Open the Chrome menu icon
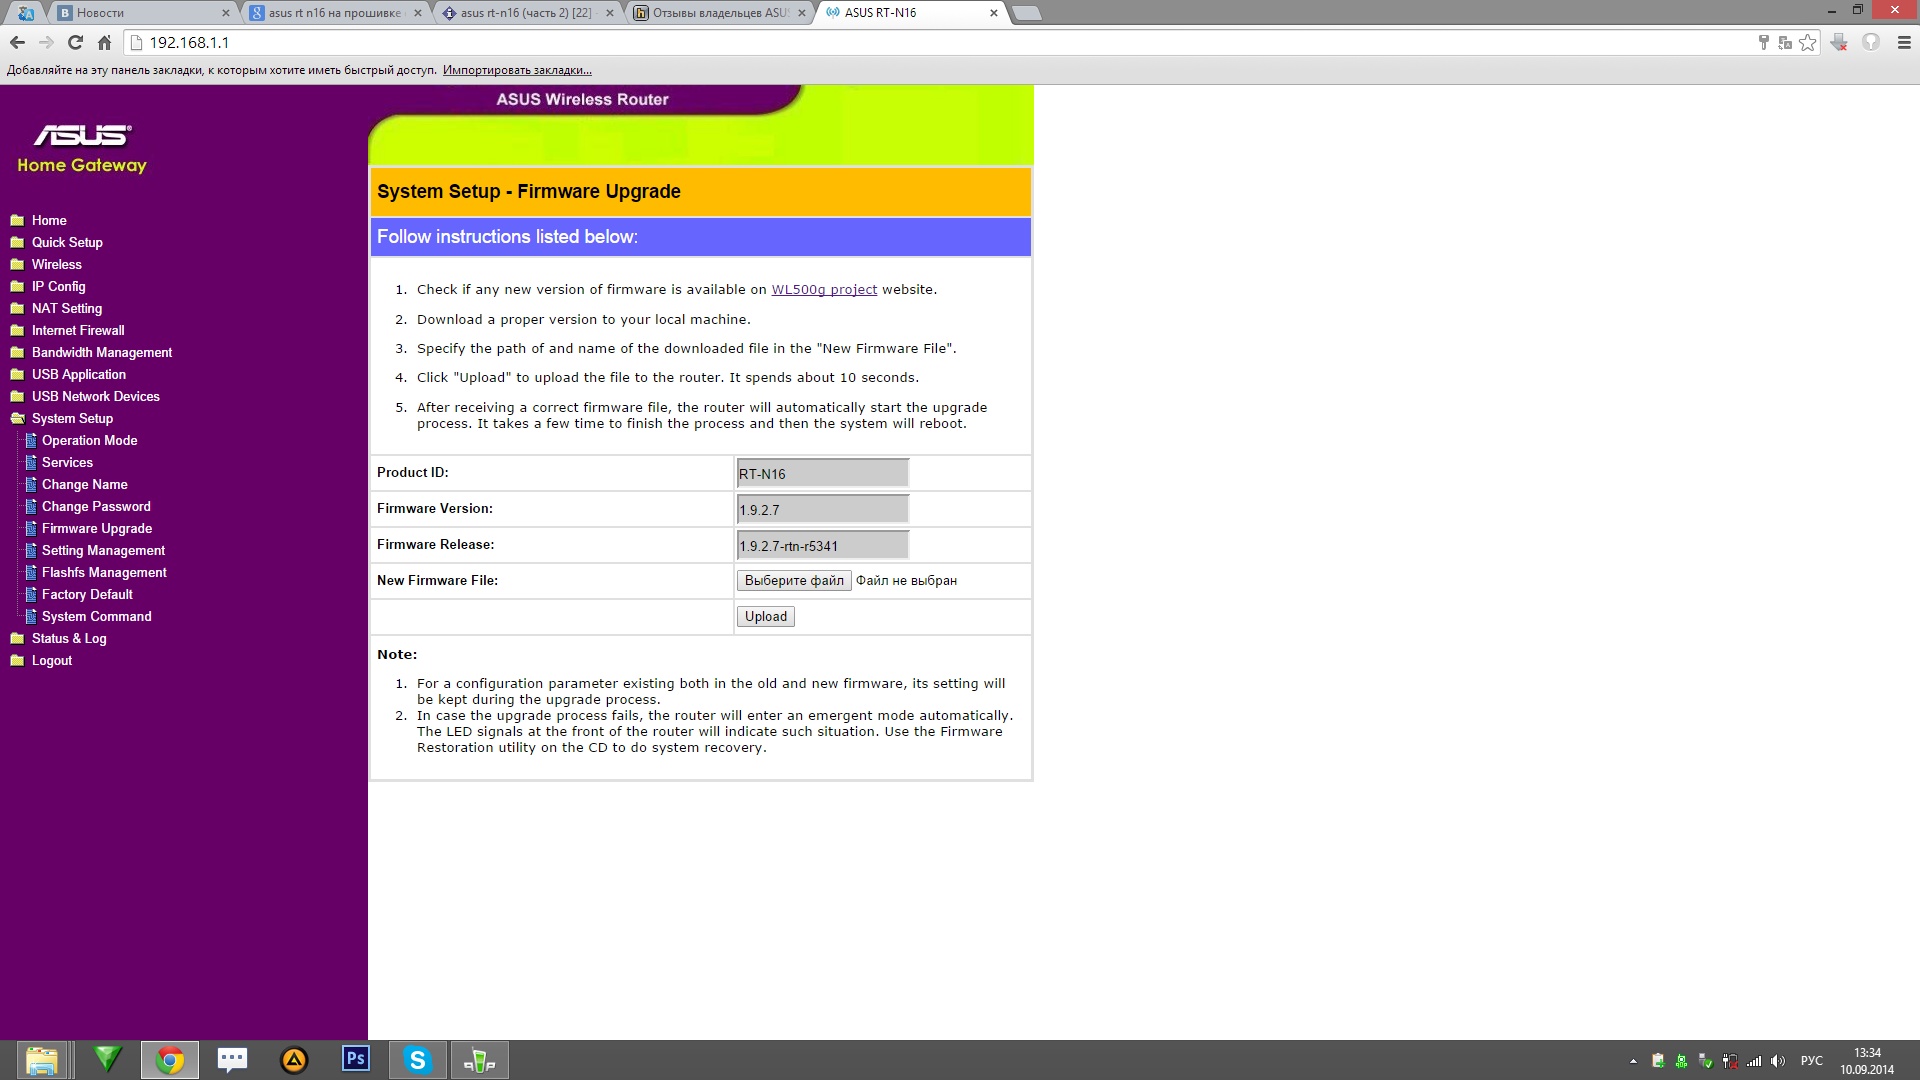Screen dimensions: 1920x1080 pyautogui.click(x=1904, y=42)
